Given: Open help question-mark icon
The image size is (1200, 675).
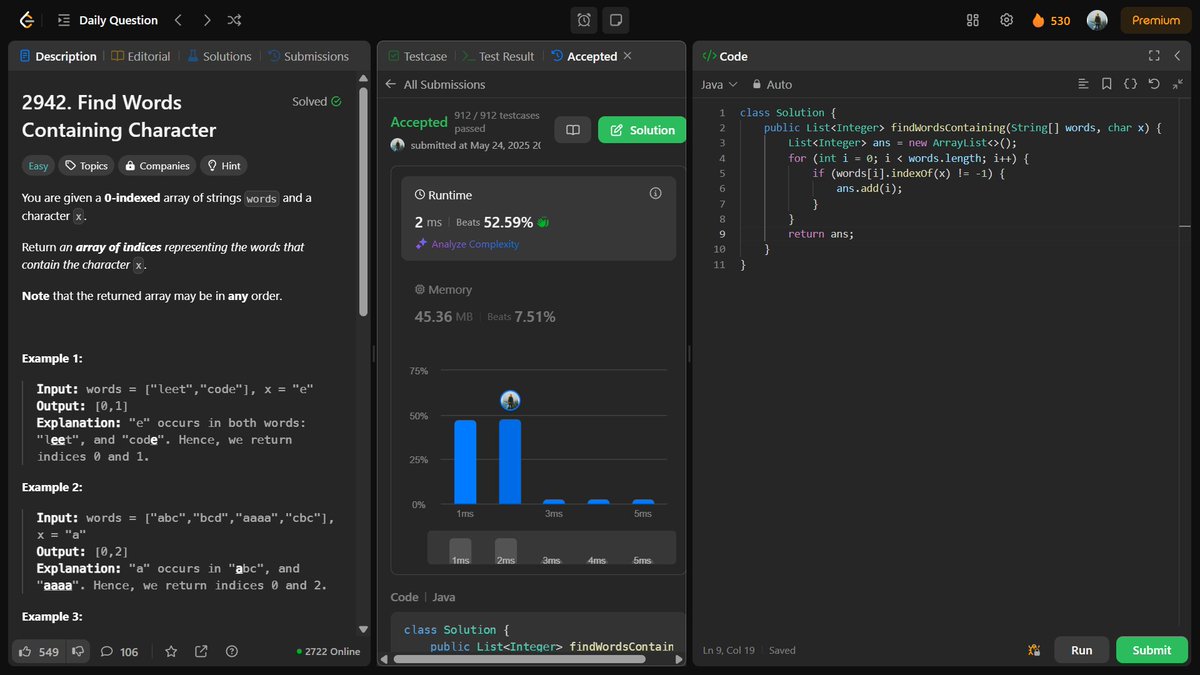Looking at the screenshot, I should (x=232, y=651).
